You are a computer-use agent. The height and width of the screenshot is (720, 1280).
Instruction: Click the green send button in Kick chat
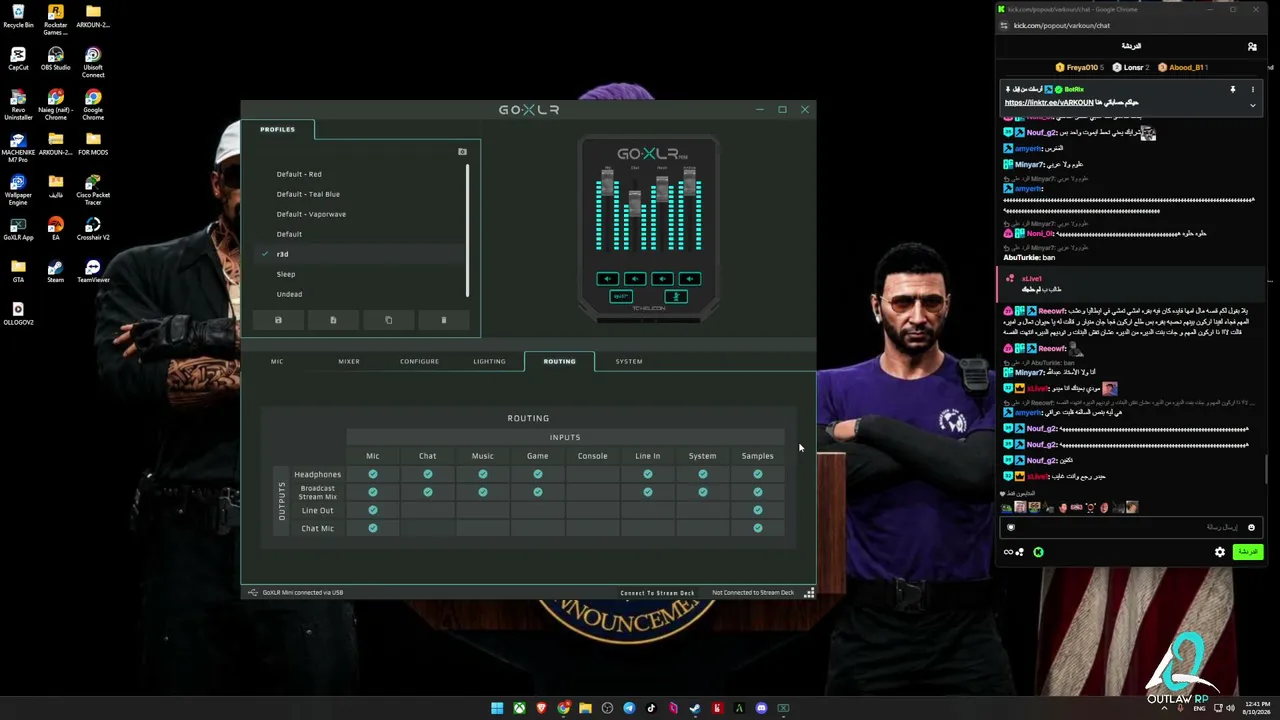pyautogui.click(x=1247, y=552)
